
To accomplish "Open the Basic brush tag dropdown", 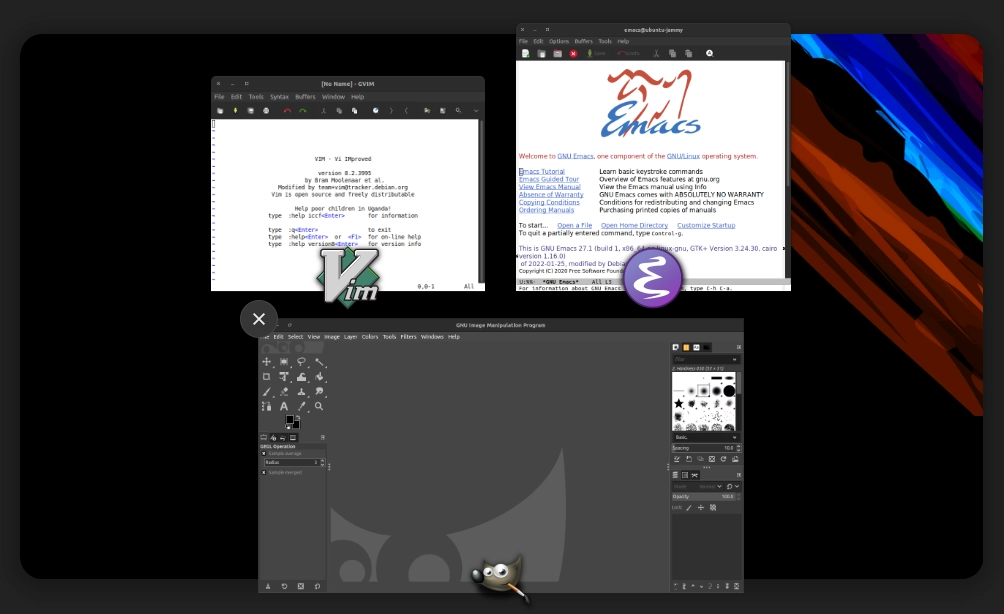I will pyautogui.click(x=706, y=437).
